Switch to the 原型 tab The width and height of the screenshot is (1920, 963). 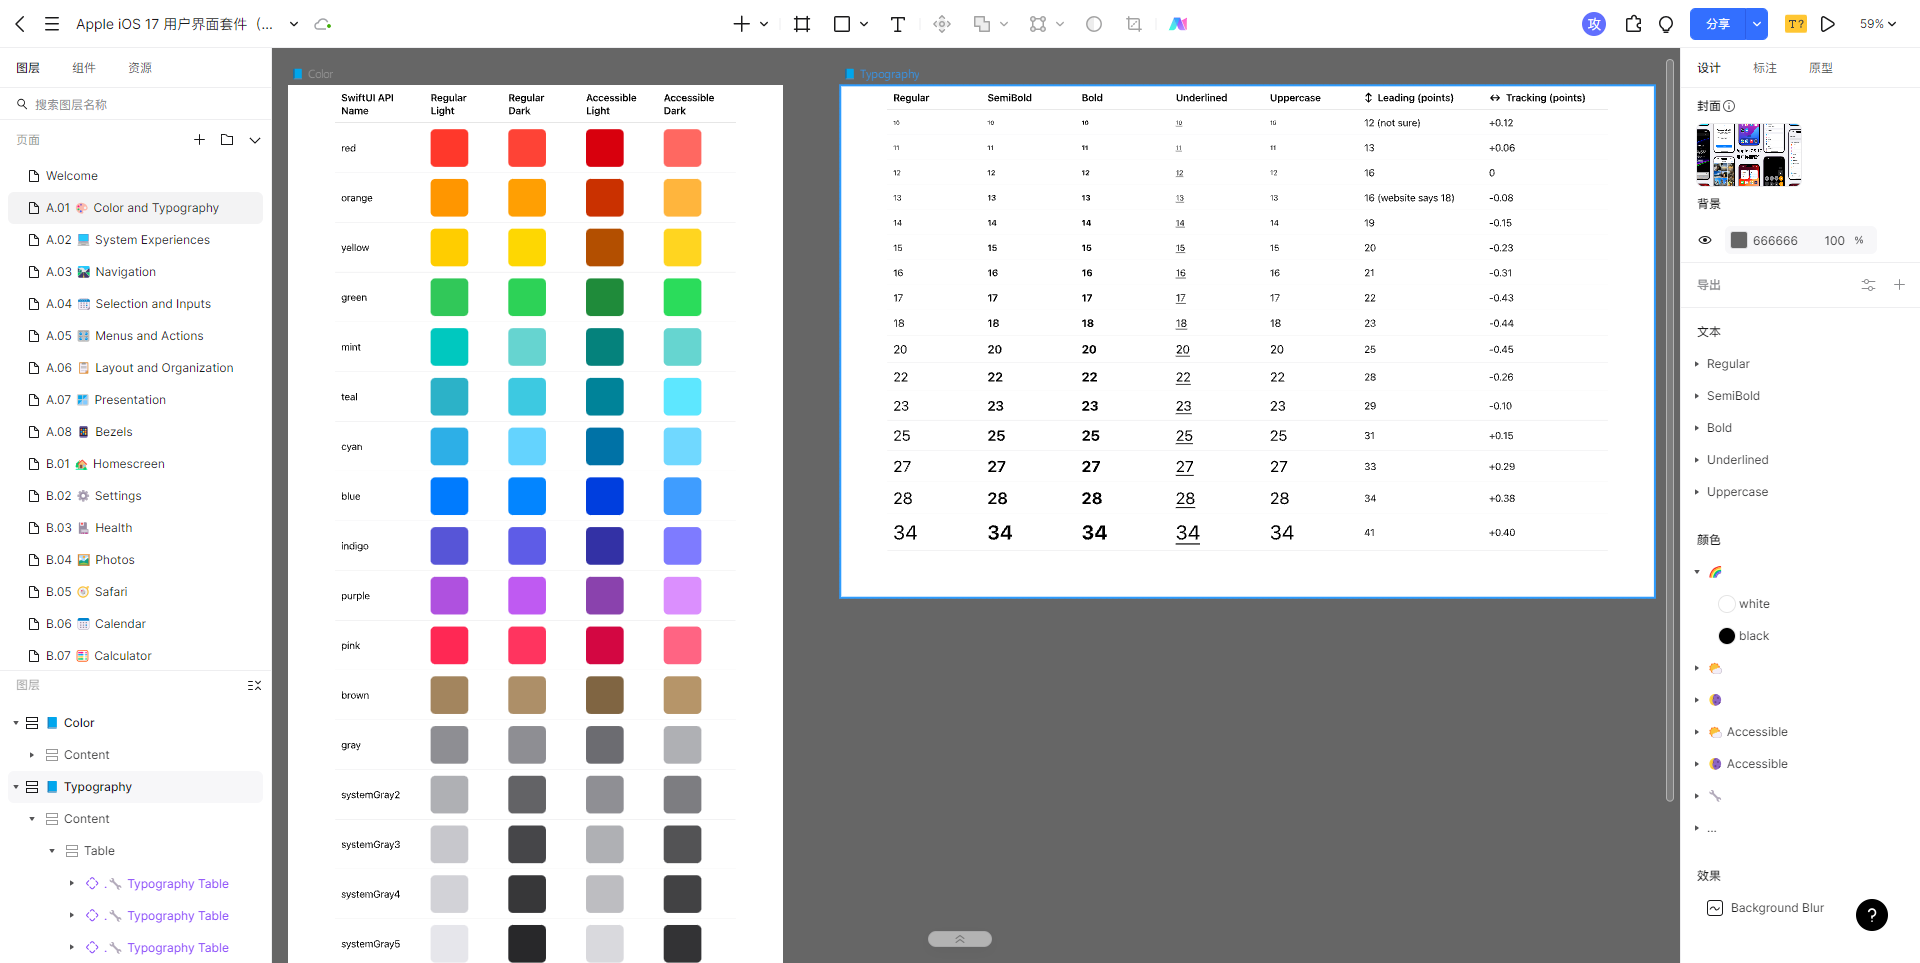(x=1821, y=68)
